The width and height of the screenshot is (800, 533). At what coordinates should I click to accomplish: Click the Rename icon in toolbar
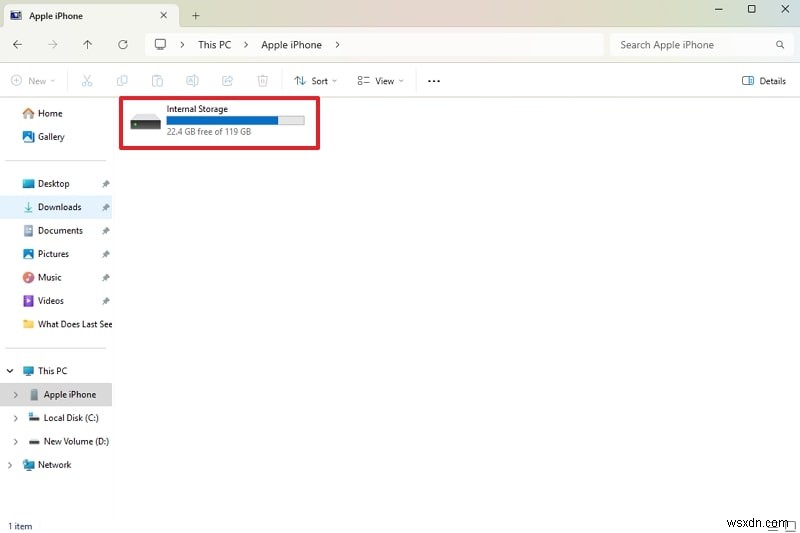pyautogui.click(x=192, y=81)
